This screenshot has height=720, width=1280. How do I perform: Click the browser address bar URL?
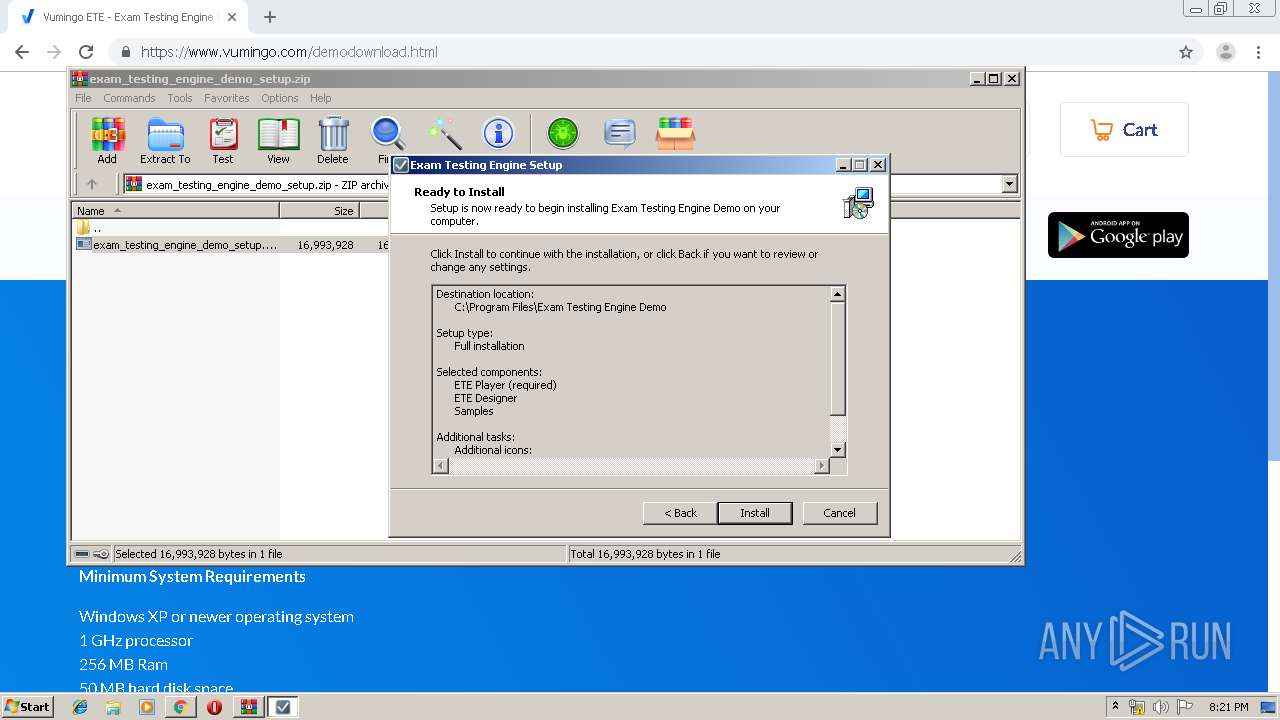[289, 52]
